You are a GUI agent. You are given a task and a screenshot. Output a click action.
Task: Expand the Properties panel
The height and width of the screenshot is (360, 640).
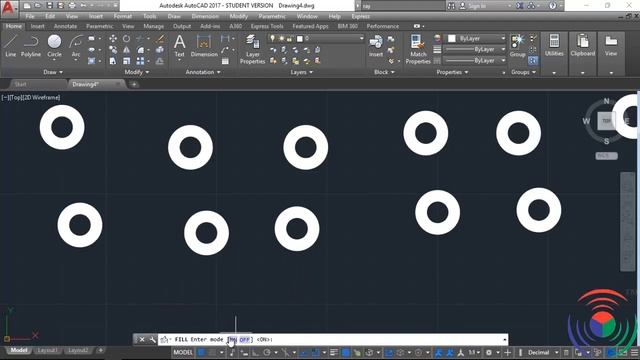pos(452,72)
